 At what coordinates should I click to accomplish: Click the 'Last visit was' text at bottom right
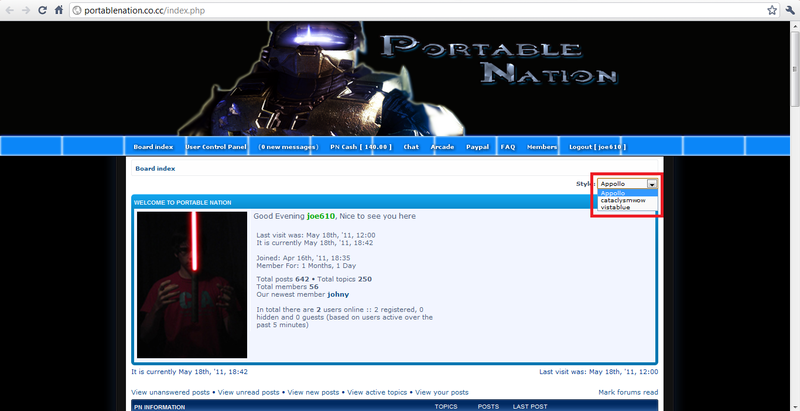pos(598,372)
